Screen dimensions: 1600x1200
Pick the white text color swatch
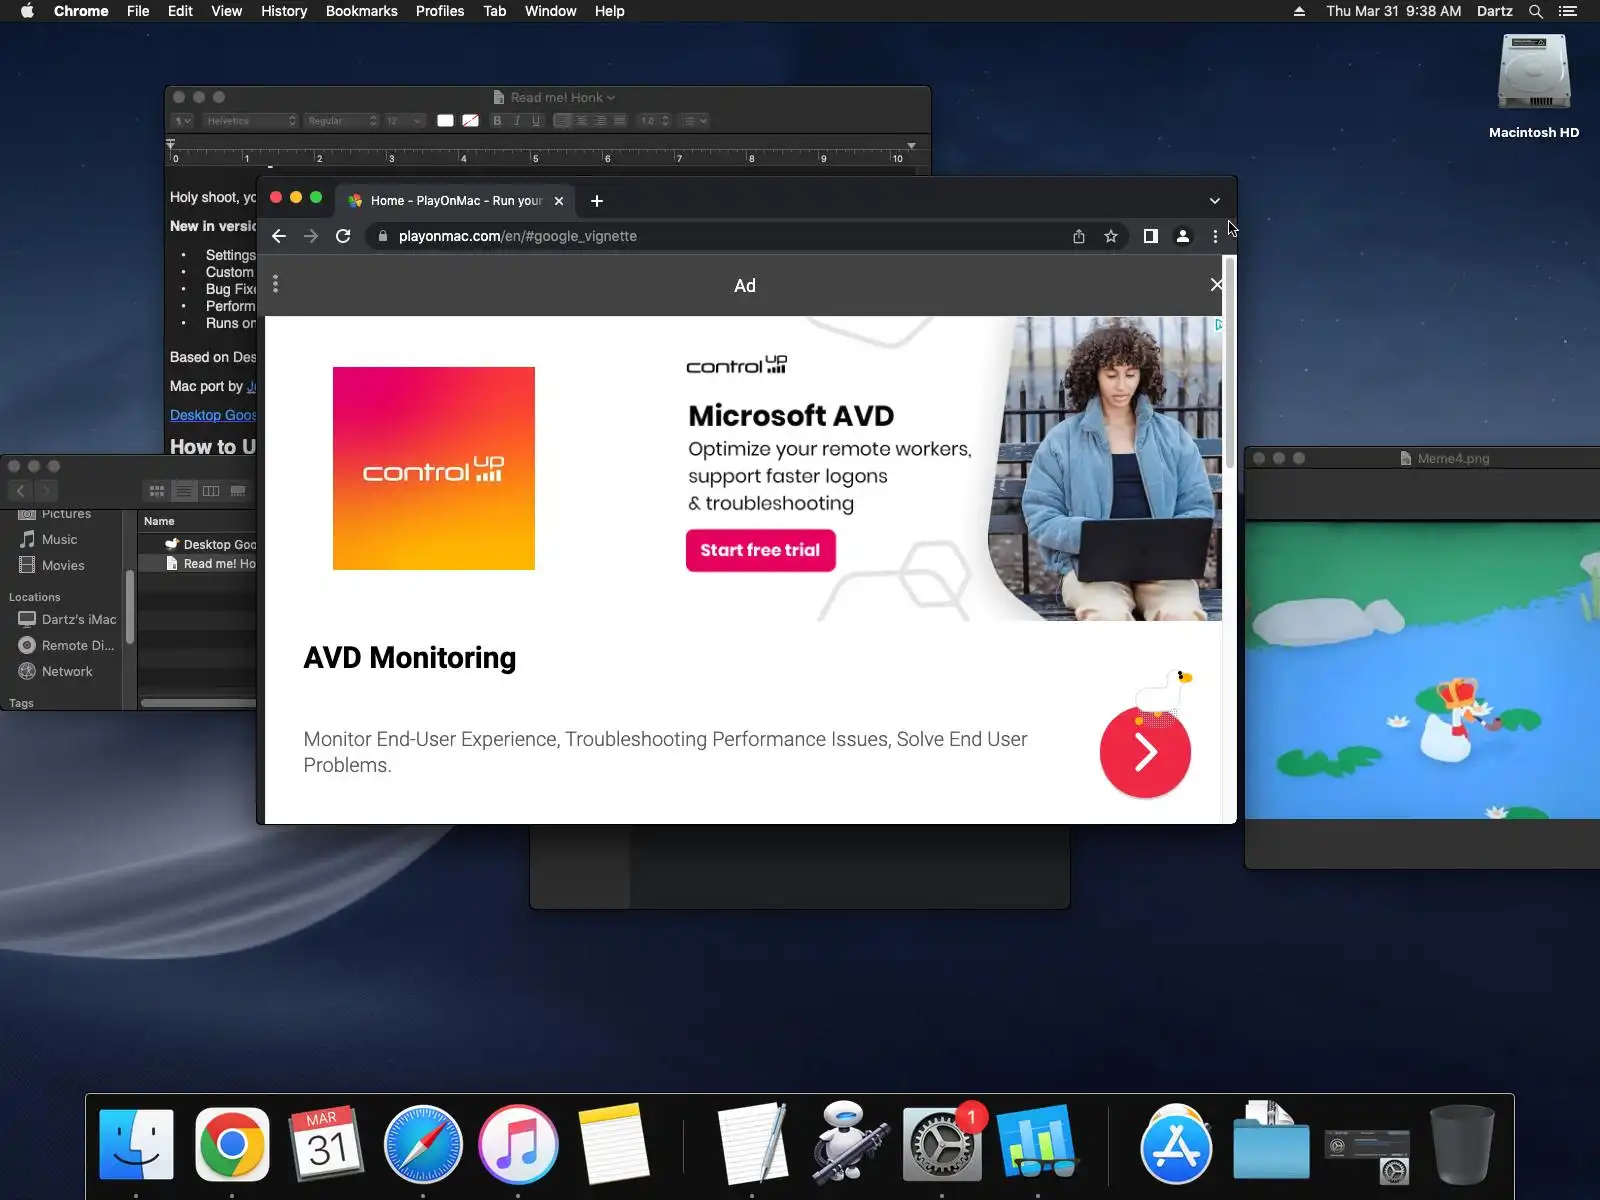[445, 121]
